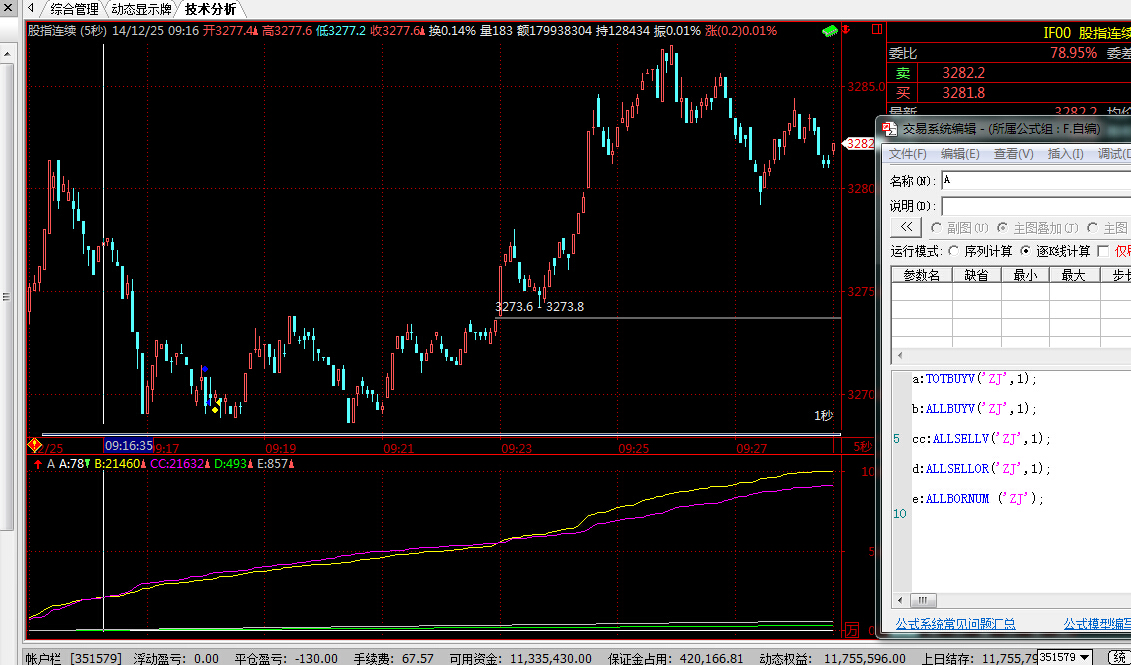
Task: Click the D:493 indicator value
Action: click(x=230, y=464)
